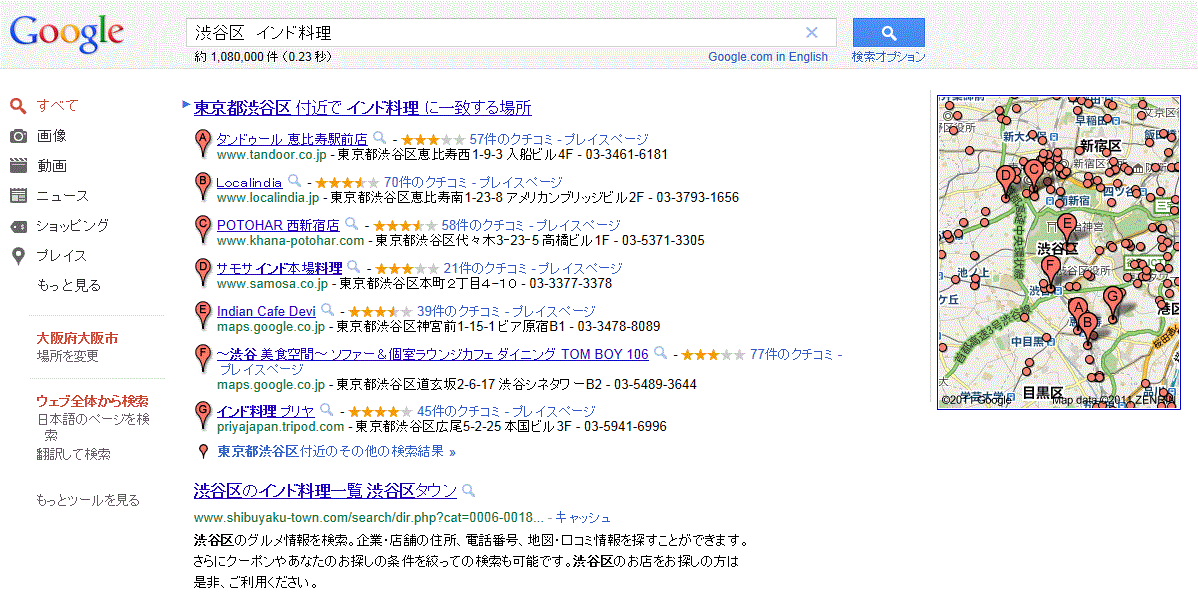Click the pin icon beside プレイス
This screenshot has height=598, width=1198.
19,257
